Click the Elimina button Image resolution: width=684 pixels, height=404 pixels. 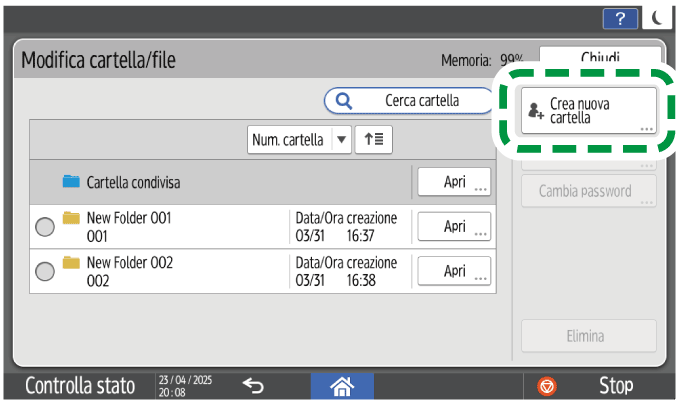tap(589, 336)
